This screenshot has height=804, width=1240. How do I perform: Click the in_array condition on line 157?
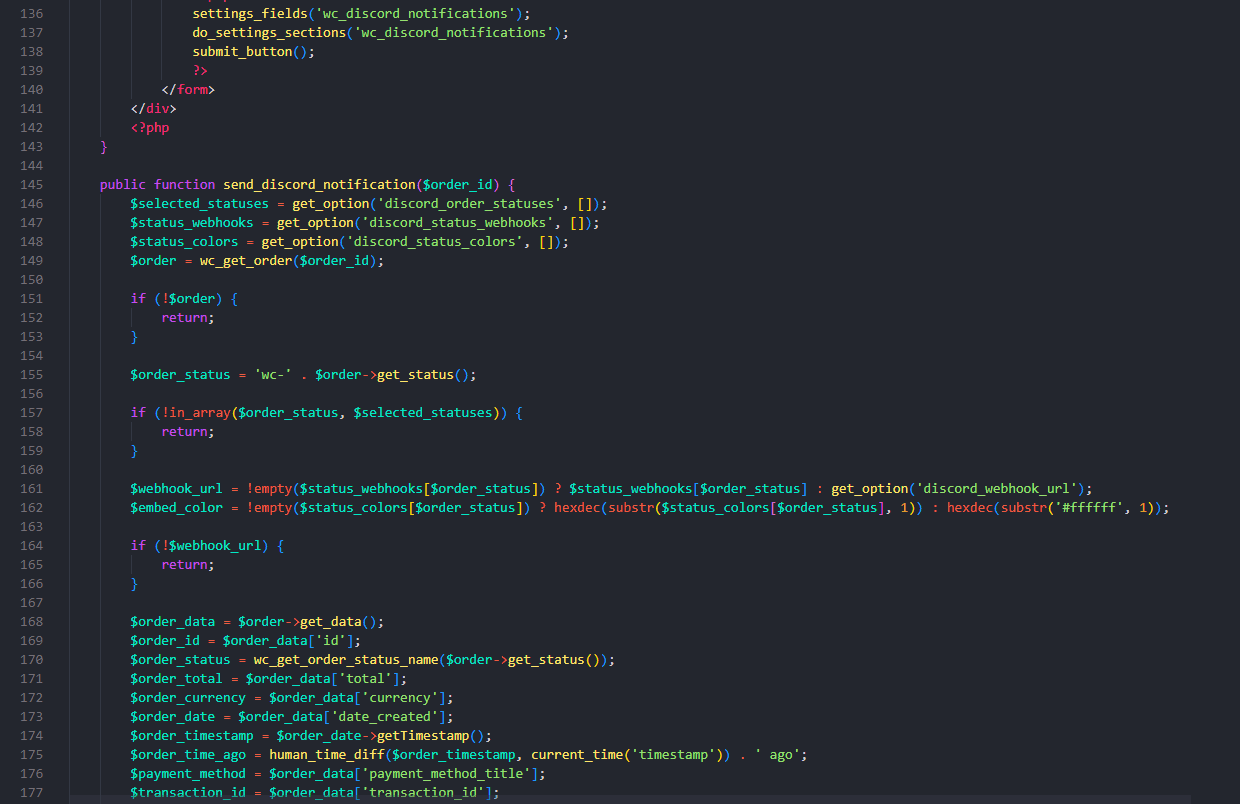(195, 413)
